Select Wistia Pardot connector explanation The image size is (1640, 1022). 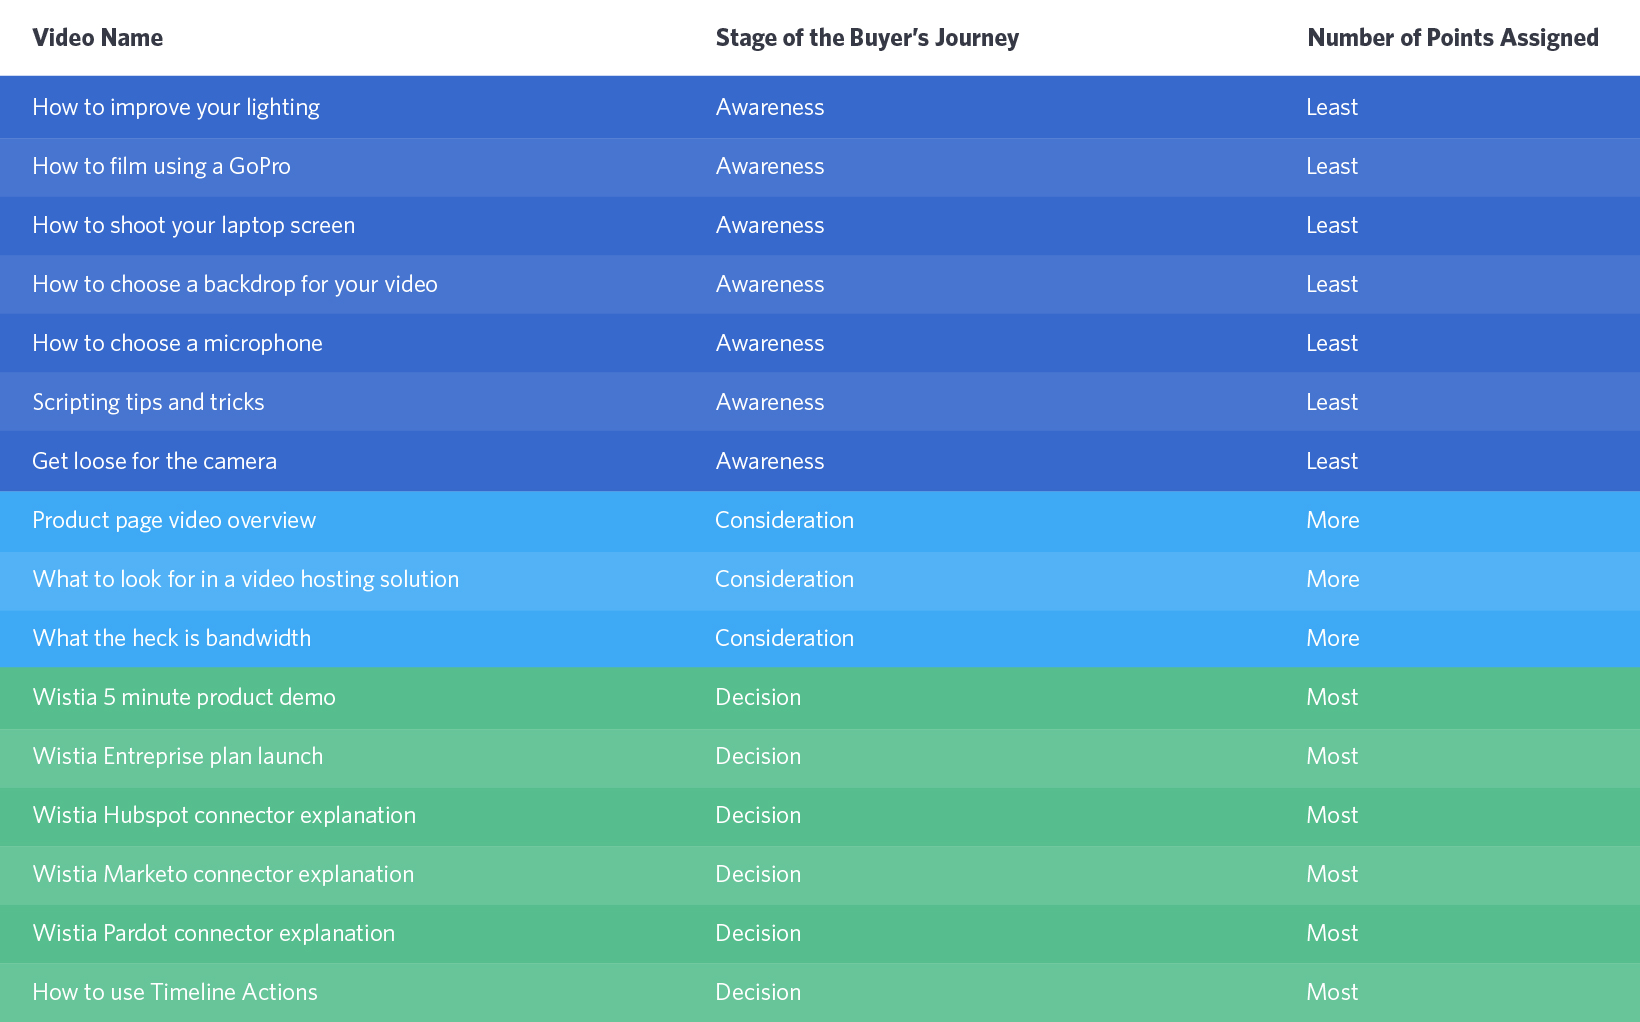(213, 933)
